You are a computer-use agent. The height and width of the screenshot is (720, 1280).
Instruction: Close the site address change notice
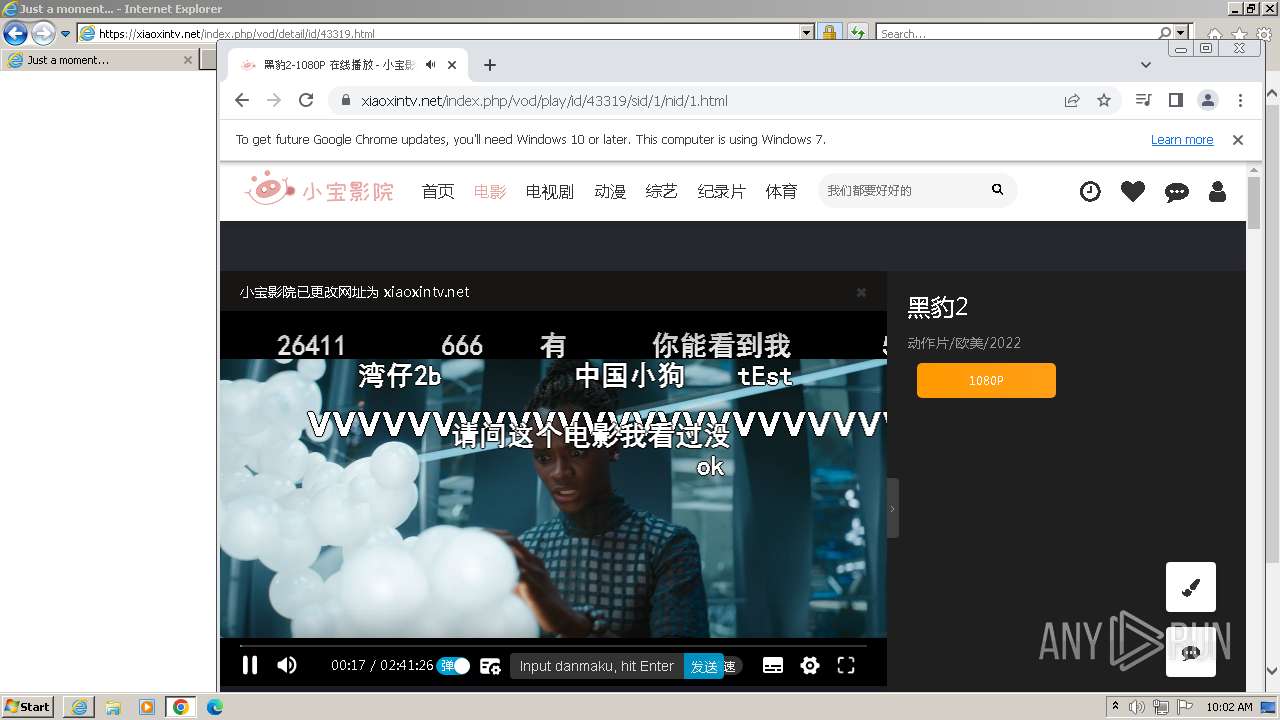(861, 293)
